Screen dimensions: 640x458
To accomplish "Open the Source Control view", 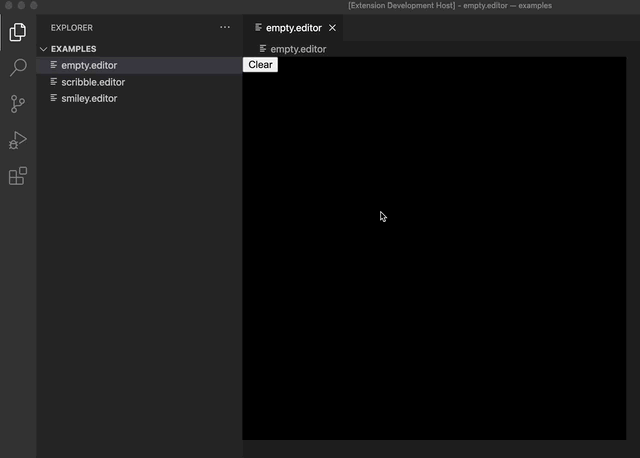I will [18, 104].
